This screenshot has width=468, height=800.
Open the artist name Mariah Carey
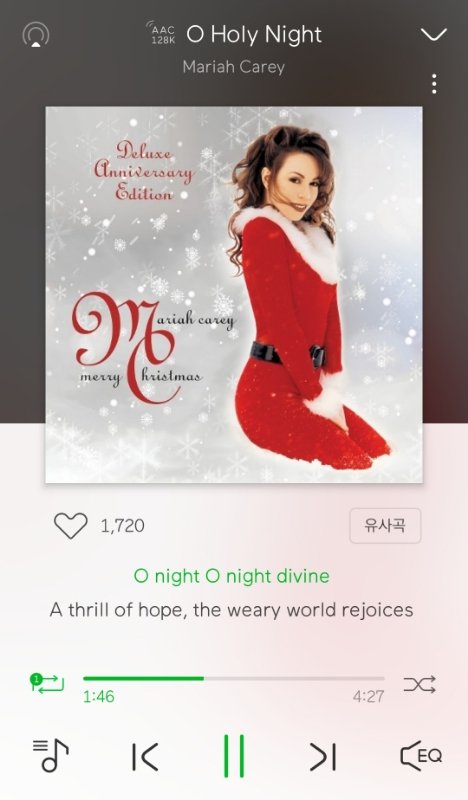(x=234, y=67)
